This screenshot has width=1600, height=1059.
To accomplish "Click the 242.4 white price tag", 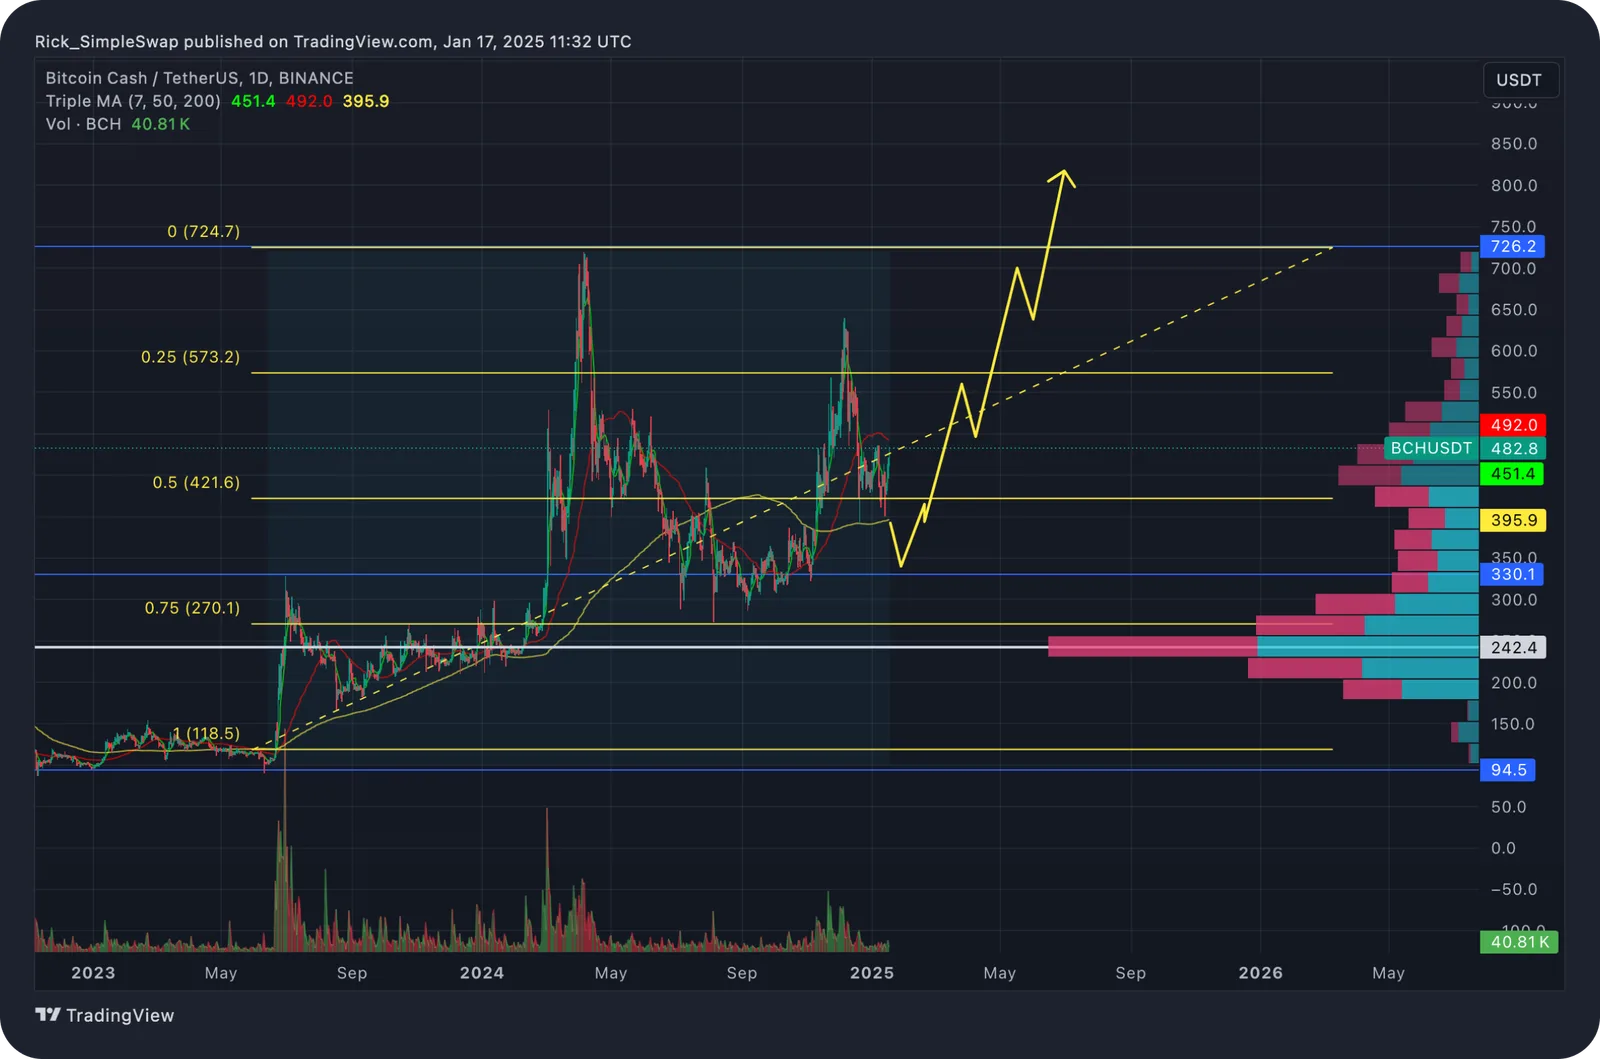I will pos(1512,647).
